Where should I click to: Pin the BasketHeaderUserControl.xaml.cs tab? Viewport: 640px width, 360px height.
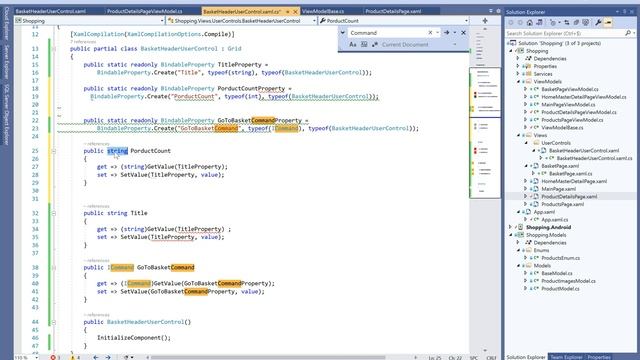tap(287, 11)
